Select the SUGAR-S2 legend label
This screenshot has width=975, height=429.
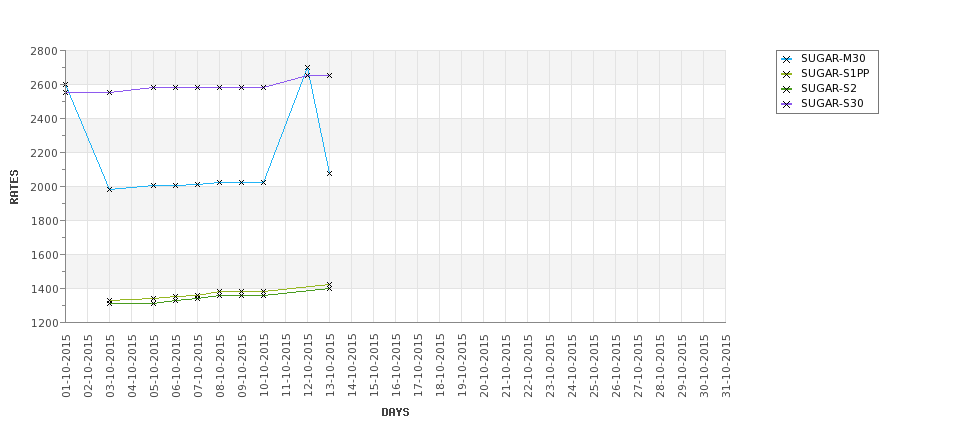pyautogui.click(x=828, y=88)
